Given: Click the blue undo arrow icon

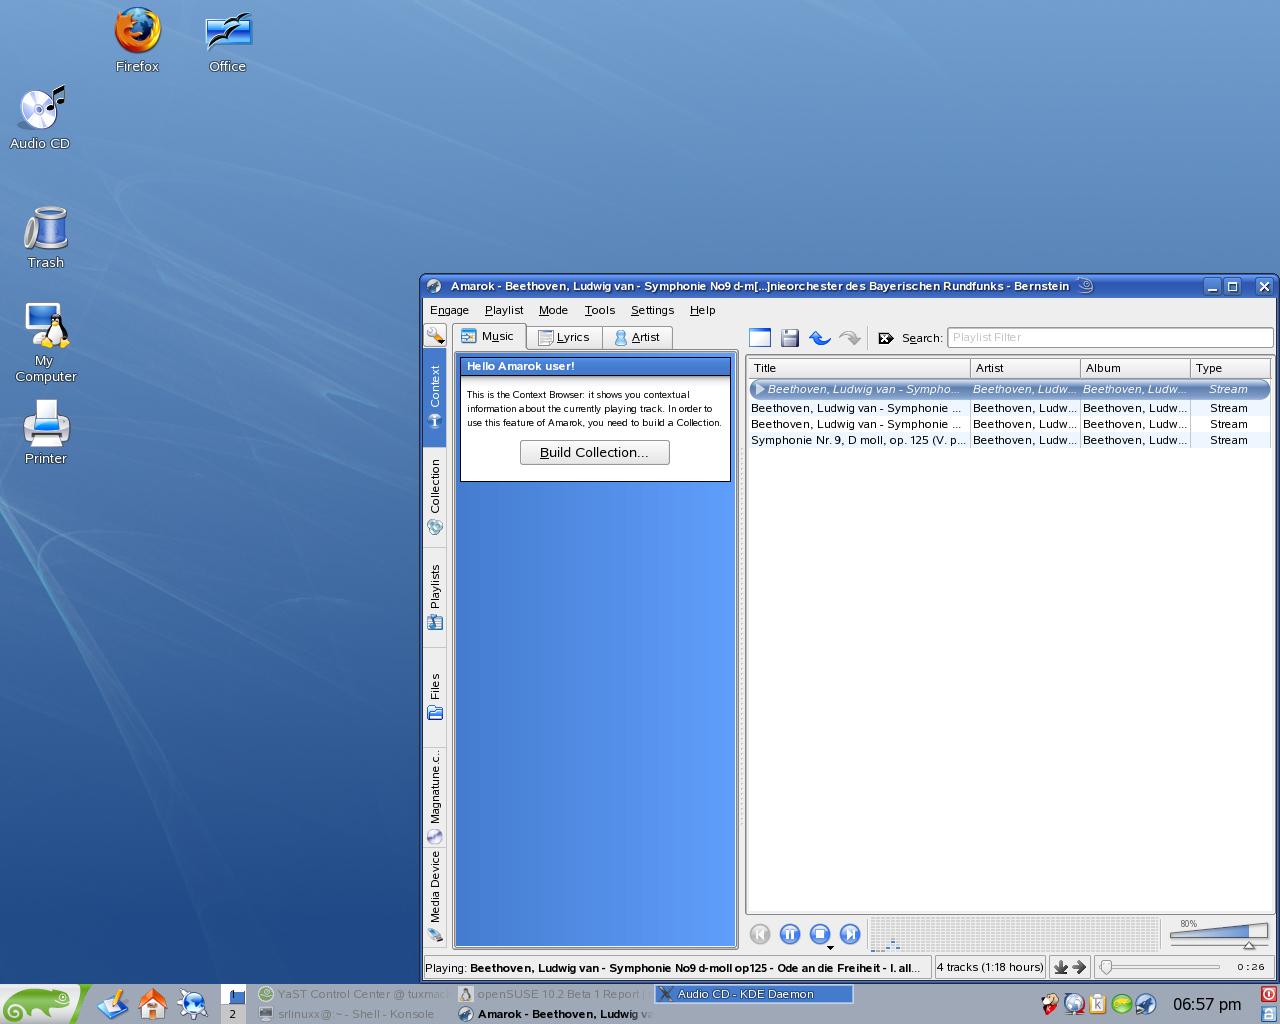Looking at the screenshot, I should click(x=820, y=338).
